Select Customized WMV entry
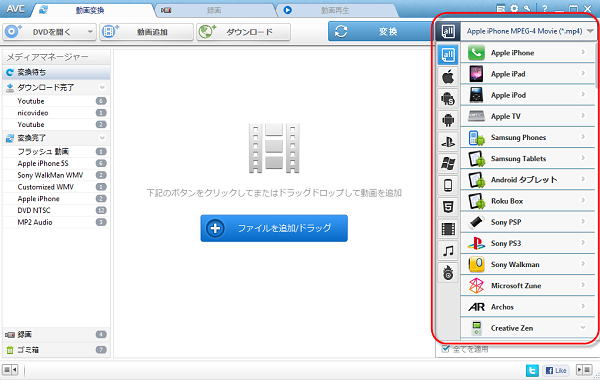Screen dimensions: 600x380 (56, 187)
